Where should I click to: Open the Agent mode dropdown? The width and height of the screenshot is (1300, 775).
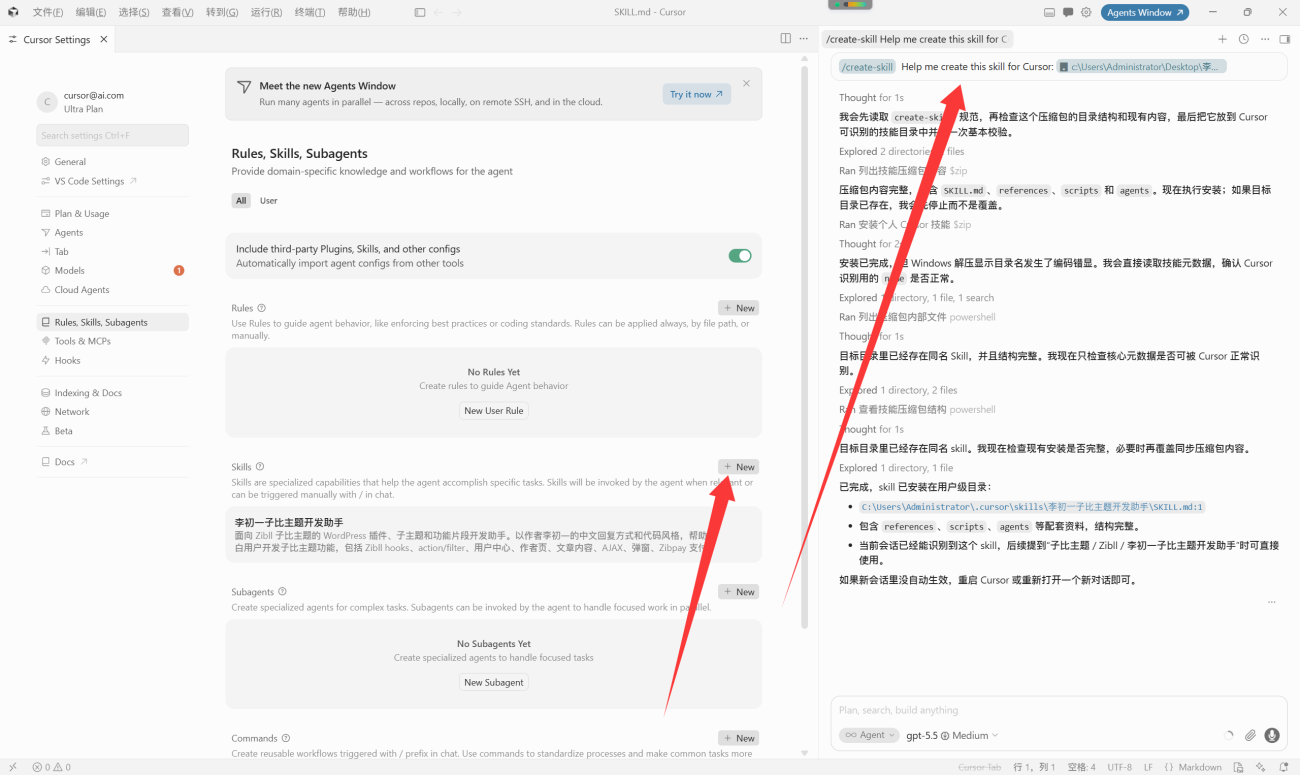tap(868, 735)
